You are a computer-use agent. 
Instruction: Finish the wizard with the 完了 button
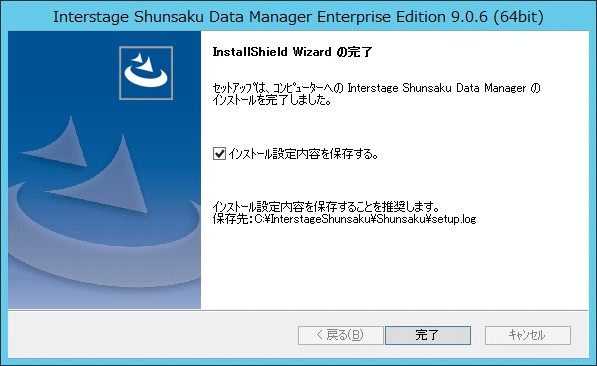click(x=428, y=335)
